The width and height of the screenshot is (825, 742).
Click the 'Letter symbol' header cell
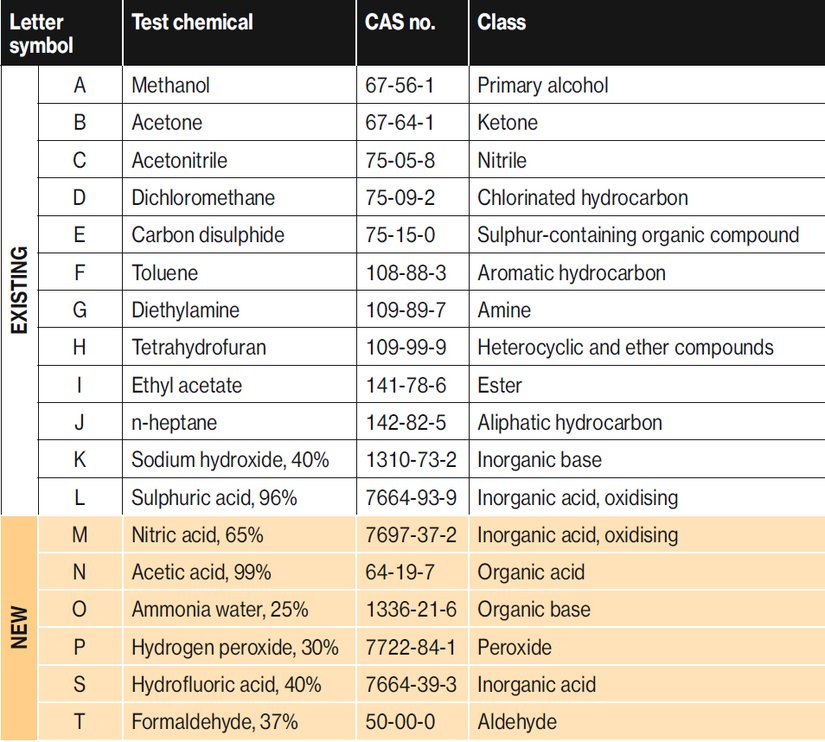point(42,34)
